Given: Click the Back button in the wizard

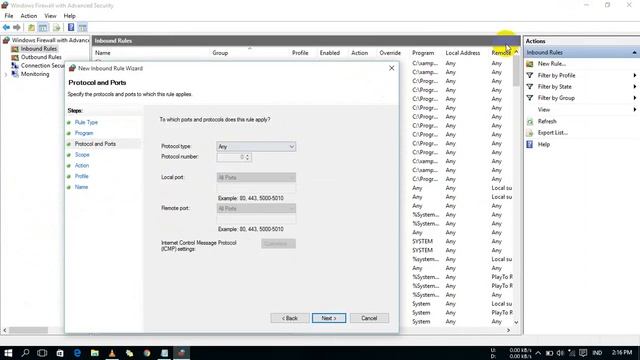Looking at the screenshot, I should tap(289, 318).
